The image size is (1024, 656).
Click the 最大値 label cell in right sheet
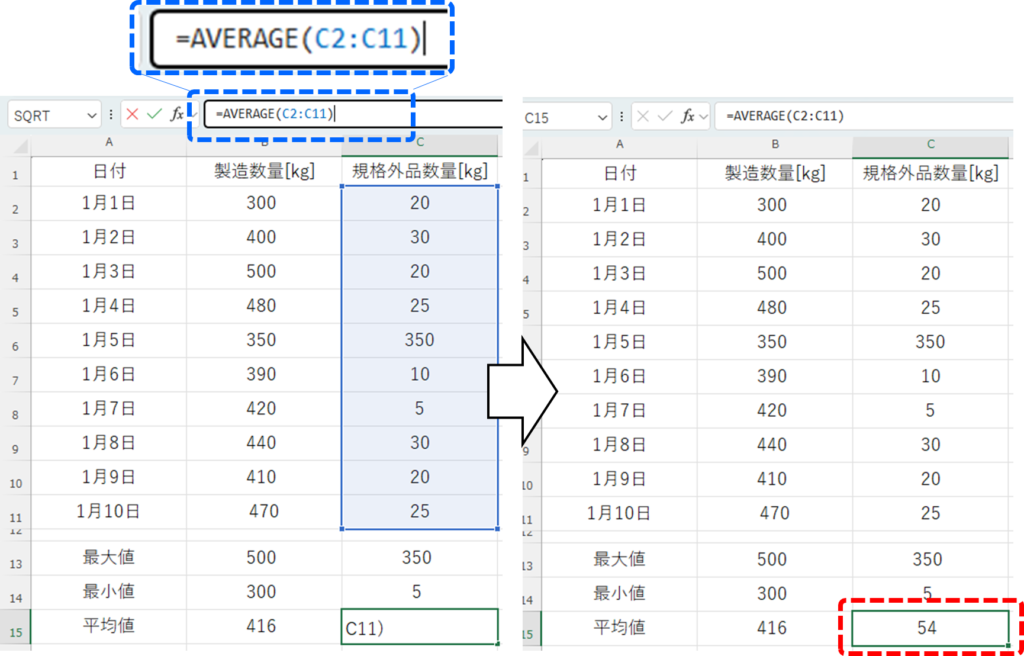[620, 559]
